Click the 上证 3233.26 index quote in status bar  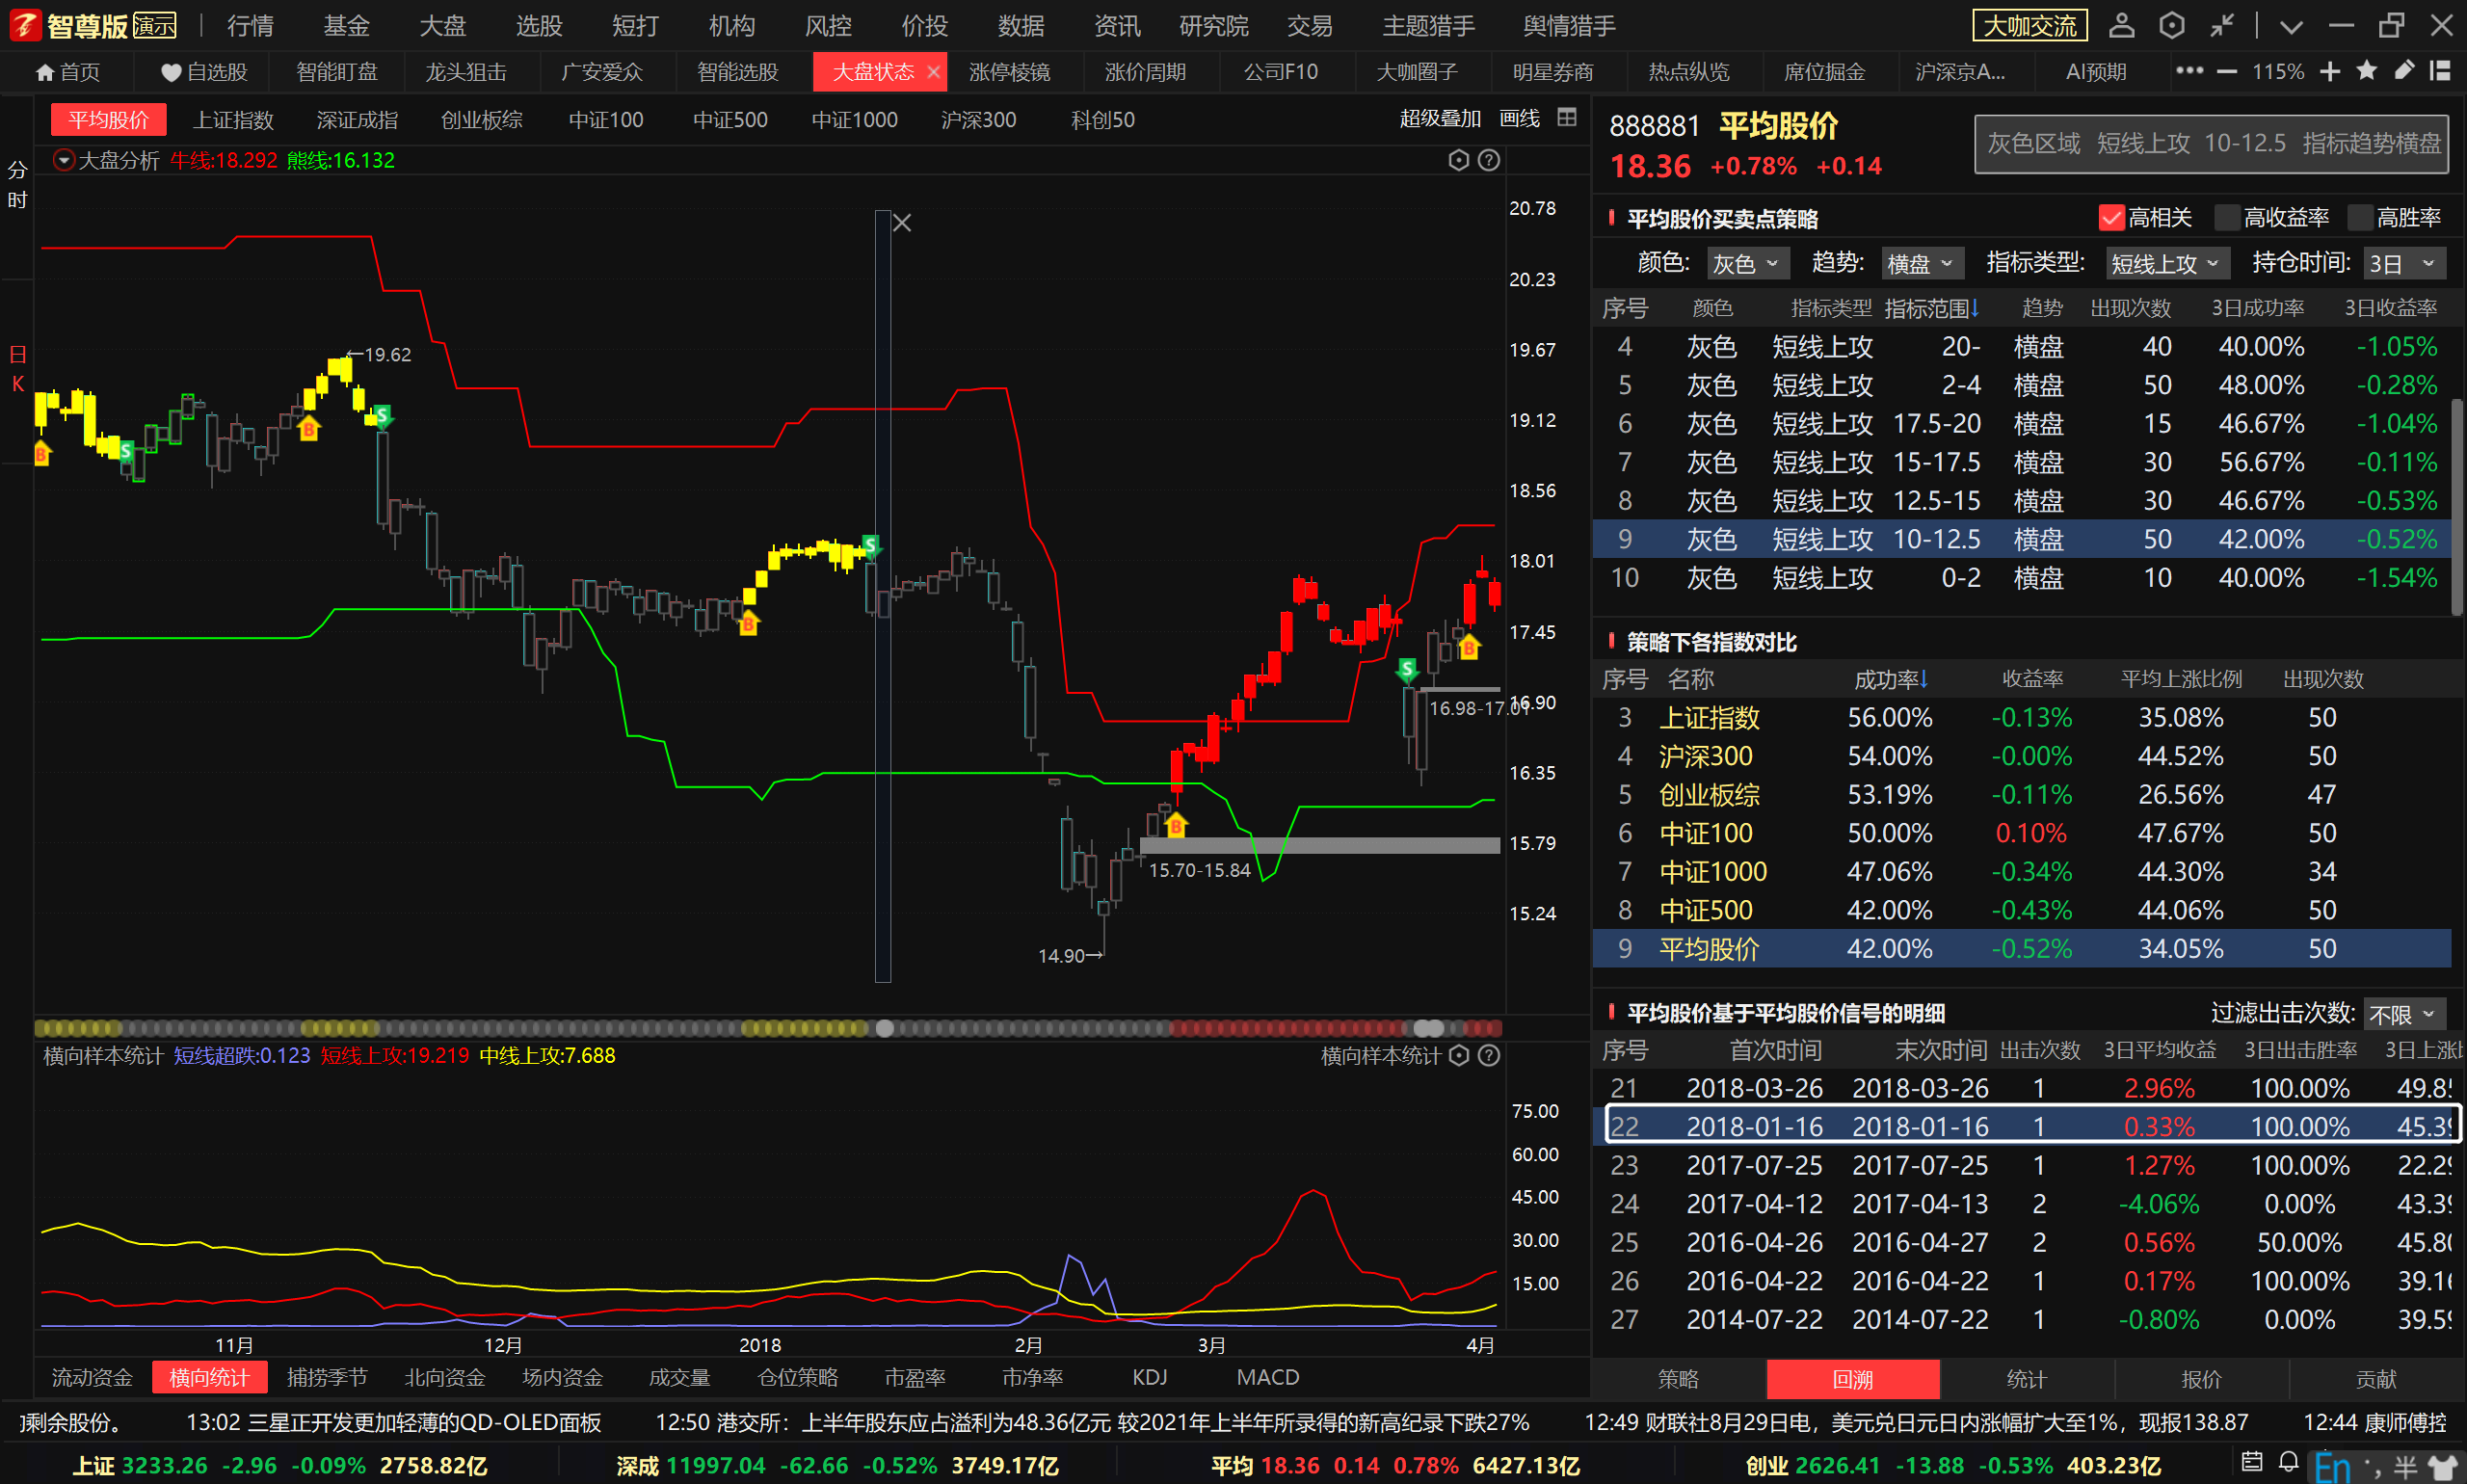pos(279,1466)
